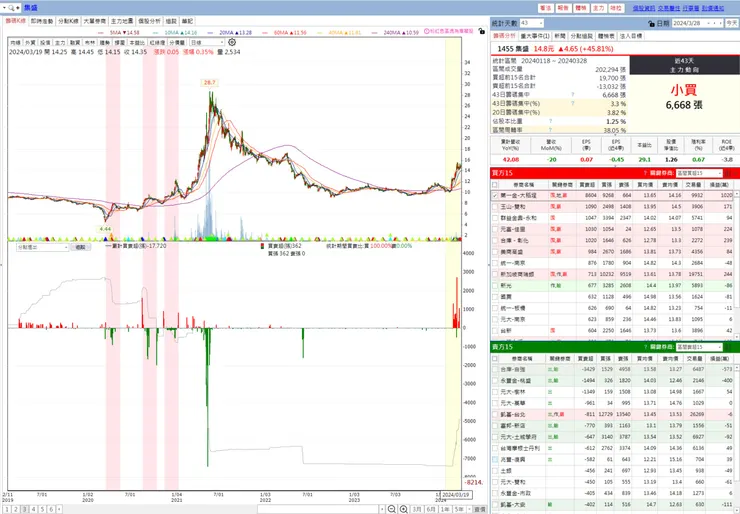Click the red 主力 button in the top bar
This screenshot has width=740, height=514.
(598, 8)
